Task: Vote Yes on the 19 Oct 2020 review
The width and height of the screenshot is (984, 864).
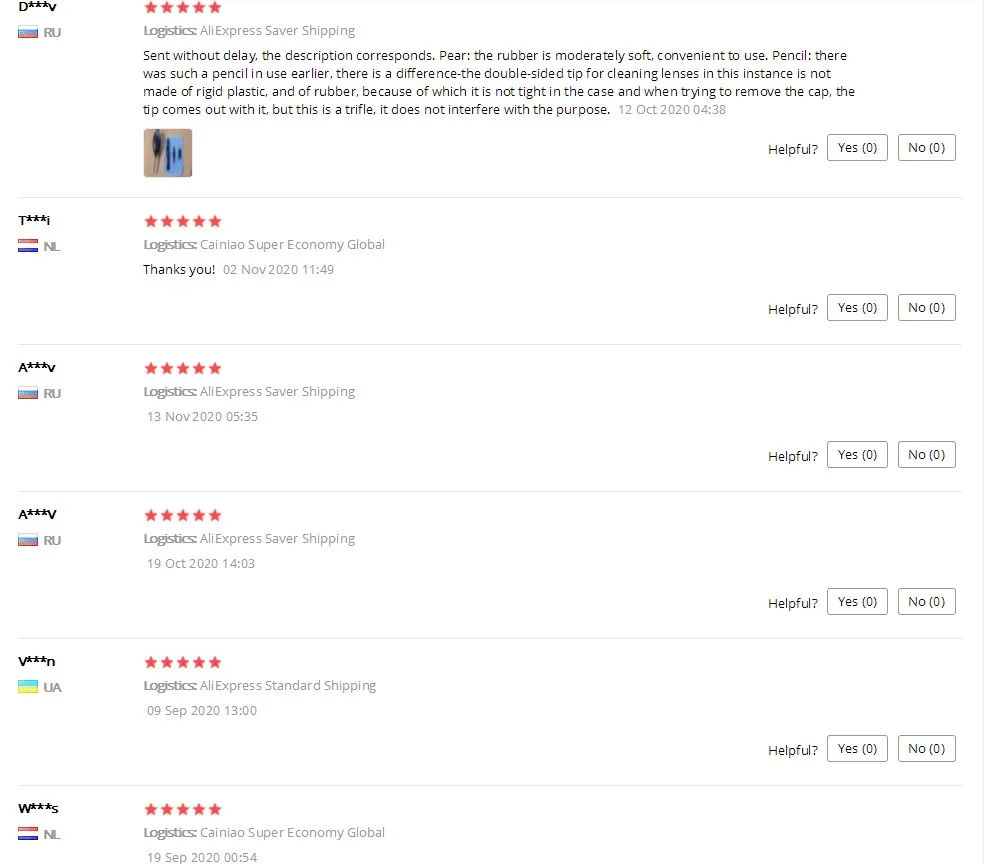Action: 857,602
